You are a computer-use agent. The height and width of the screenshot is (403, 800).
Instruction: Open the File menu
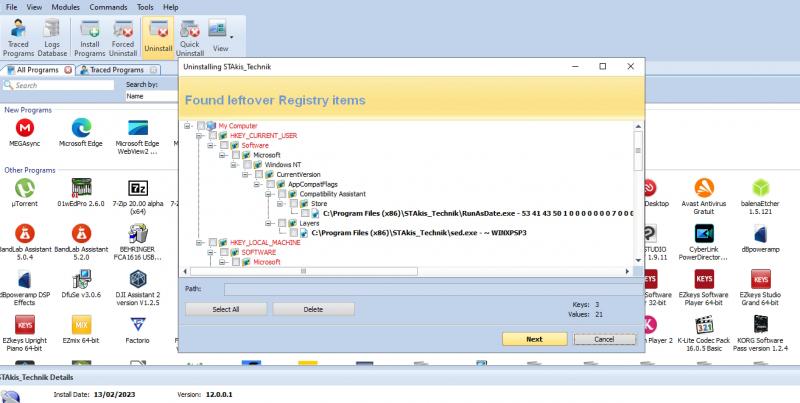coord(11,7)
